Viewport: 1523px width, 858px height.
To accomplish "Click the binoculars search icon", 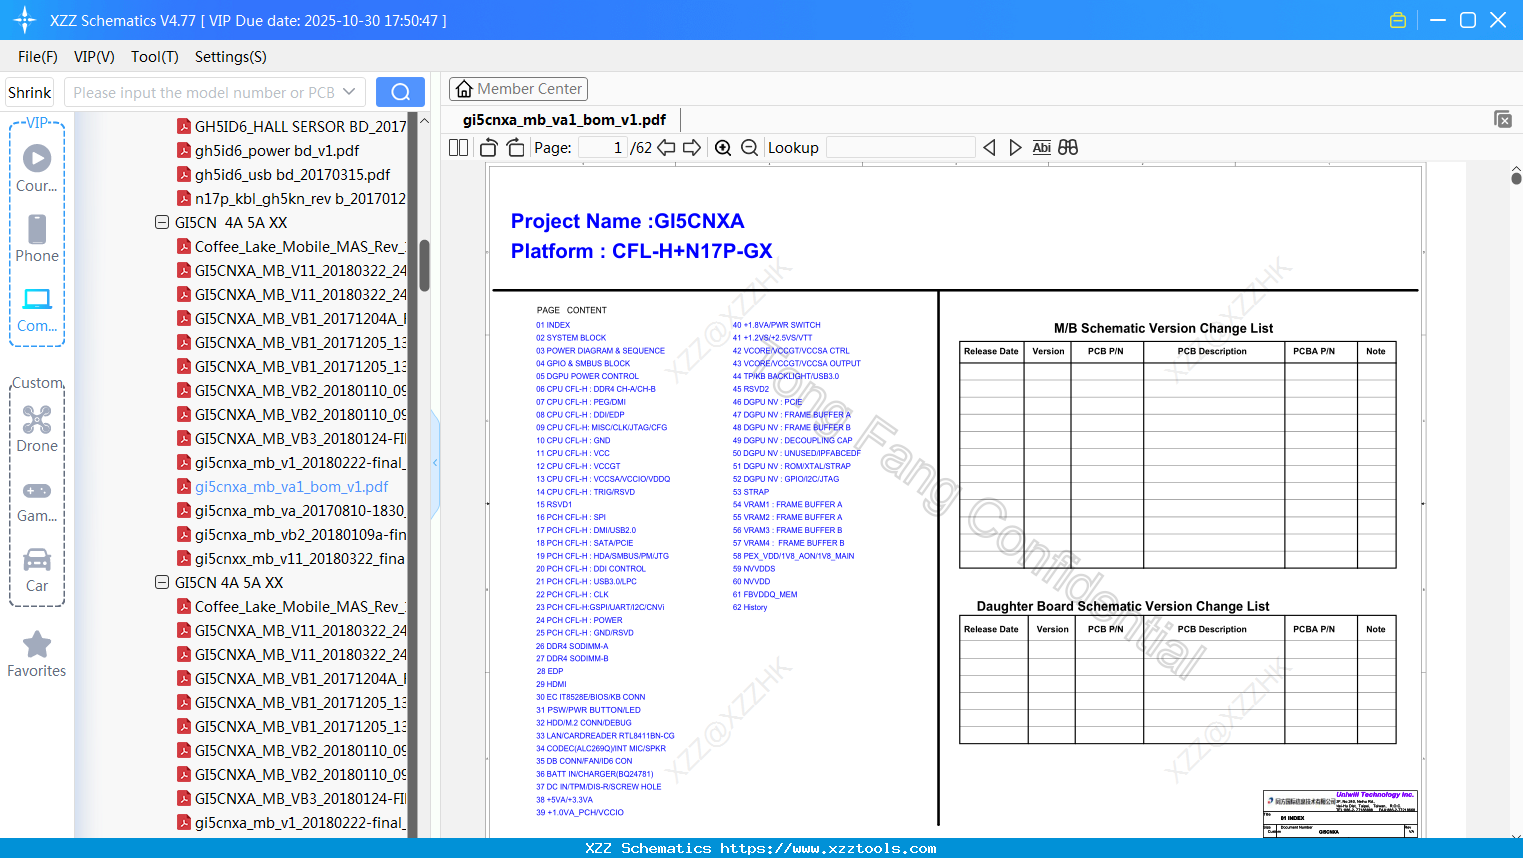I will pos(1068,147).
